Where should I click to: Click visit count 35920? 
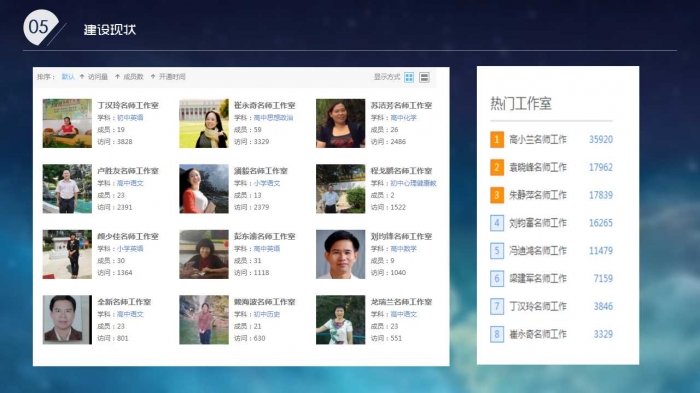click(x=600, y=139)
